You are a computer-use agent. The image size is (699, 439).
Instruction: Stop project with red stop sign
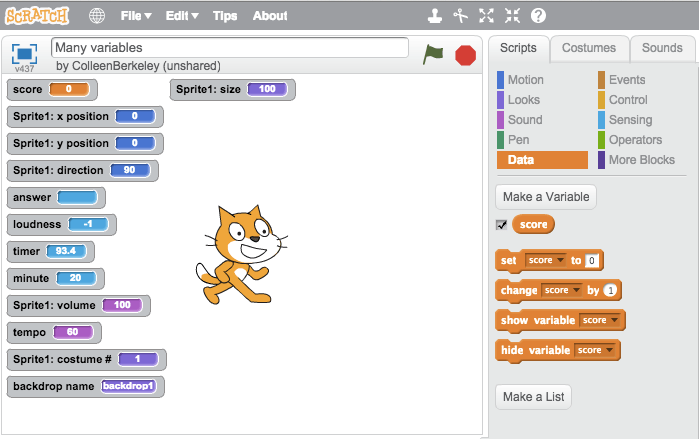pos(465,55)
